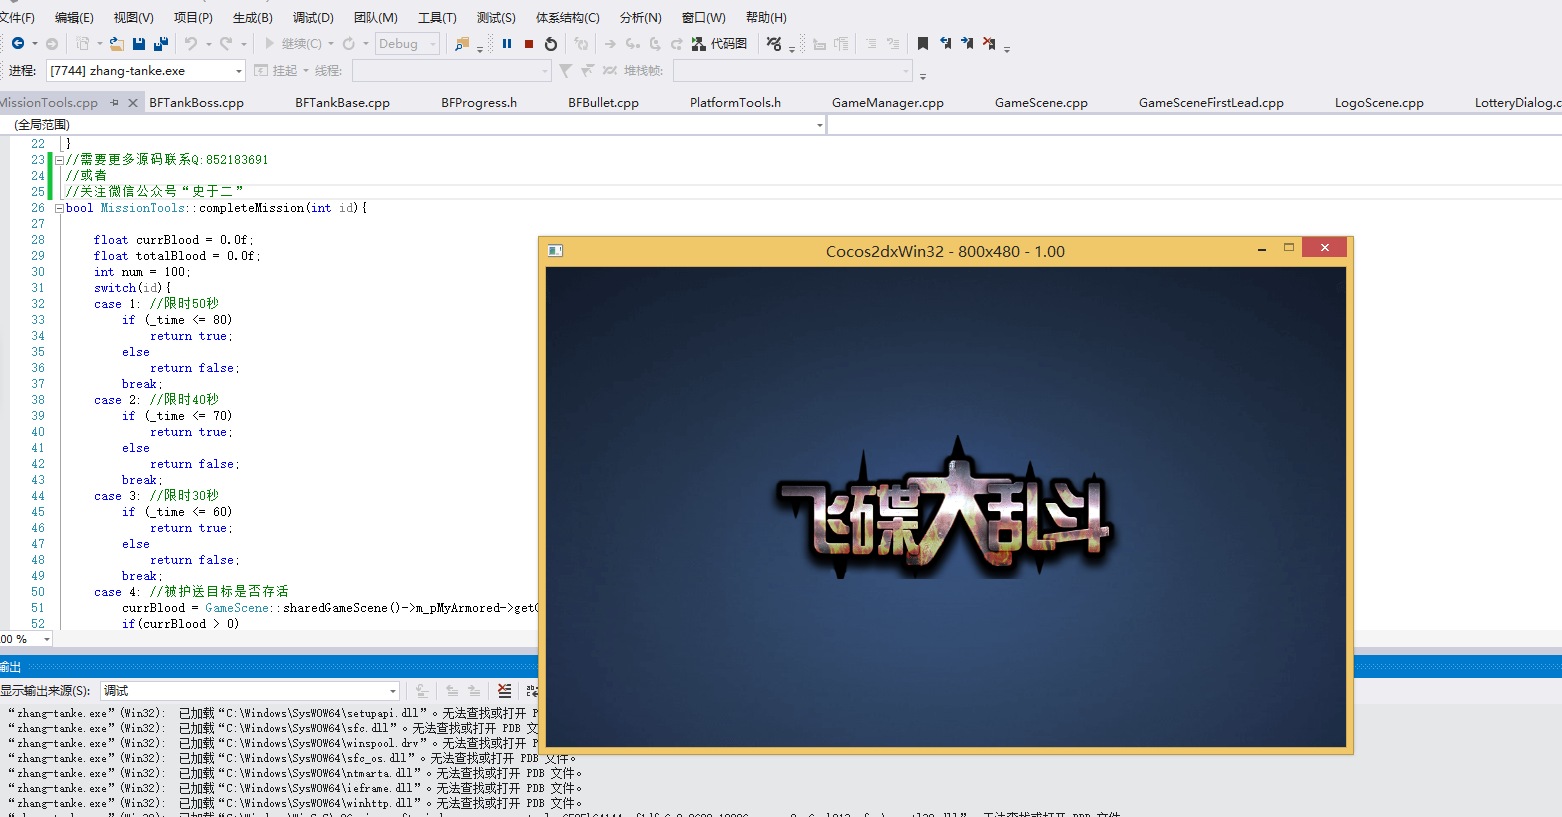Open the 帮助(H) menu
The height and width of the screenshot is (817, 1562).
tap(766, 17)
